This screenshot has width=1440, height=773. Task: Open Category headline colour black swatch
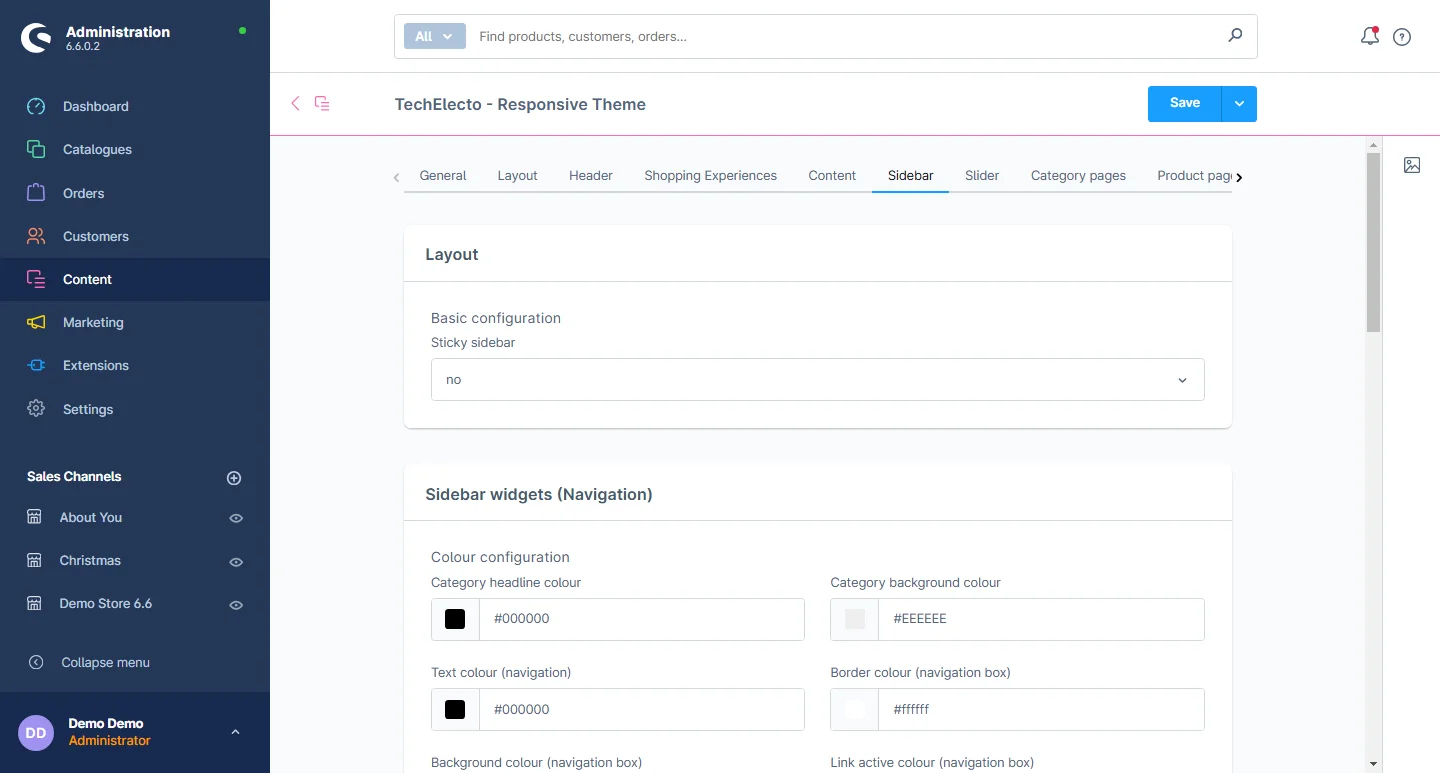tap(455, 619)
